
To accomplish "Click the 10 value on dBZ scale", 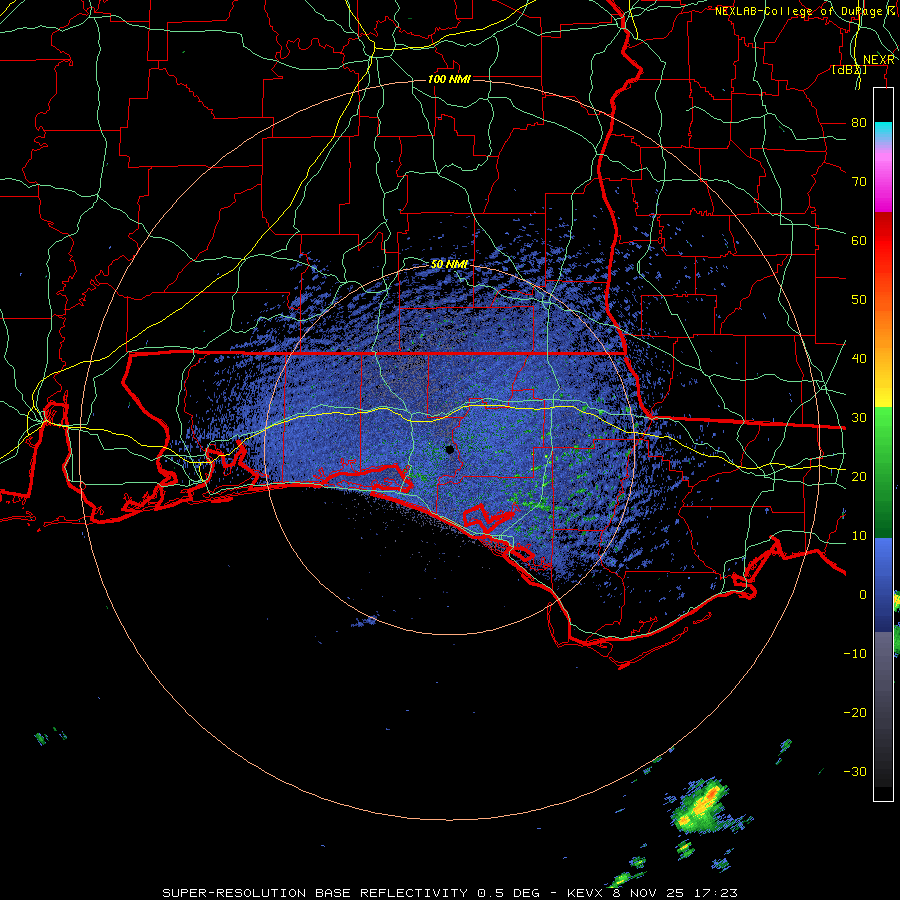I will point(859,536).
